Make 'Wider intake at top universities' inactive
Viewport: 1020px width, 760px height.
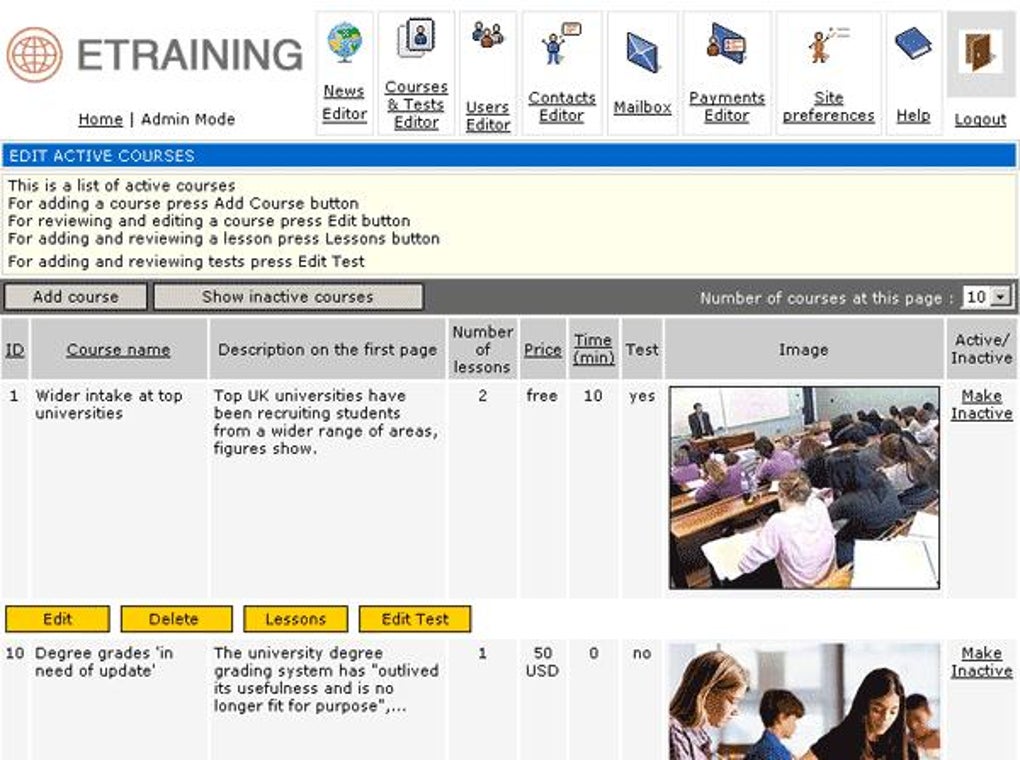point(981,403)
